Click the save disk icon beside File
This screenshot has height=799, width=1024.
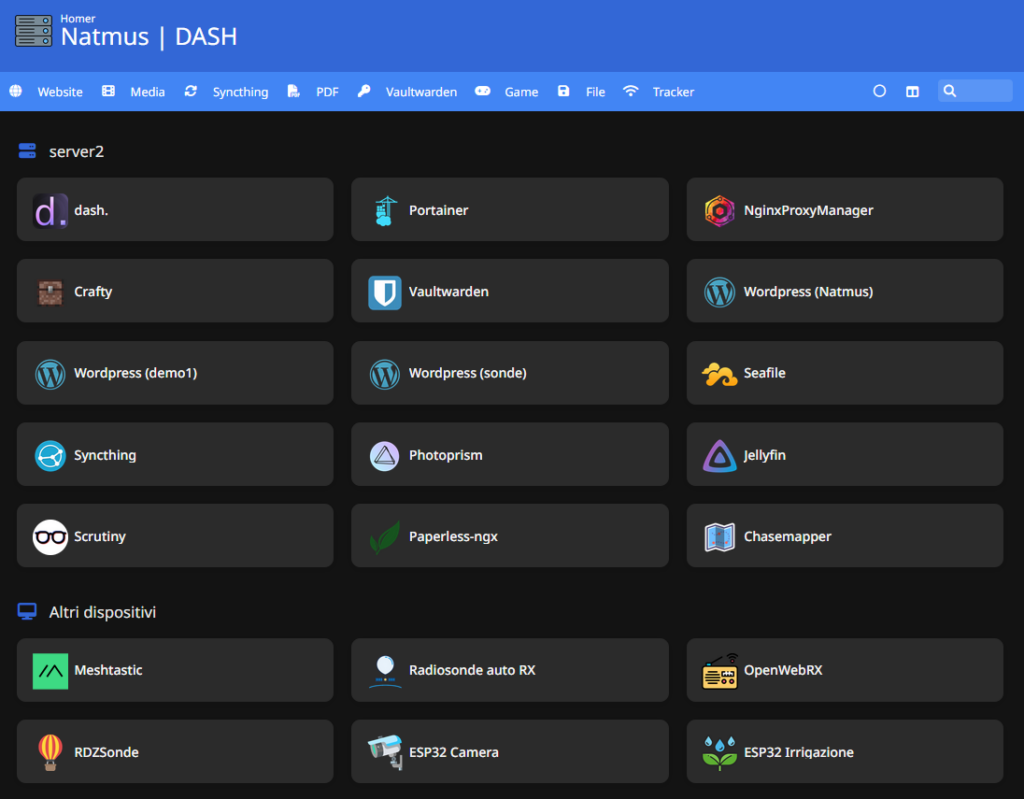click(564, 91)
